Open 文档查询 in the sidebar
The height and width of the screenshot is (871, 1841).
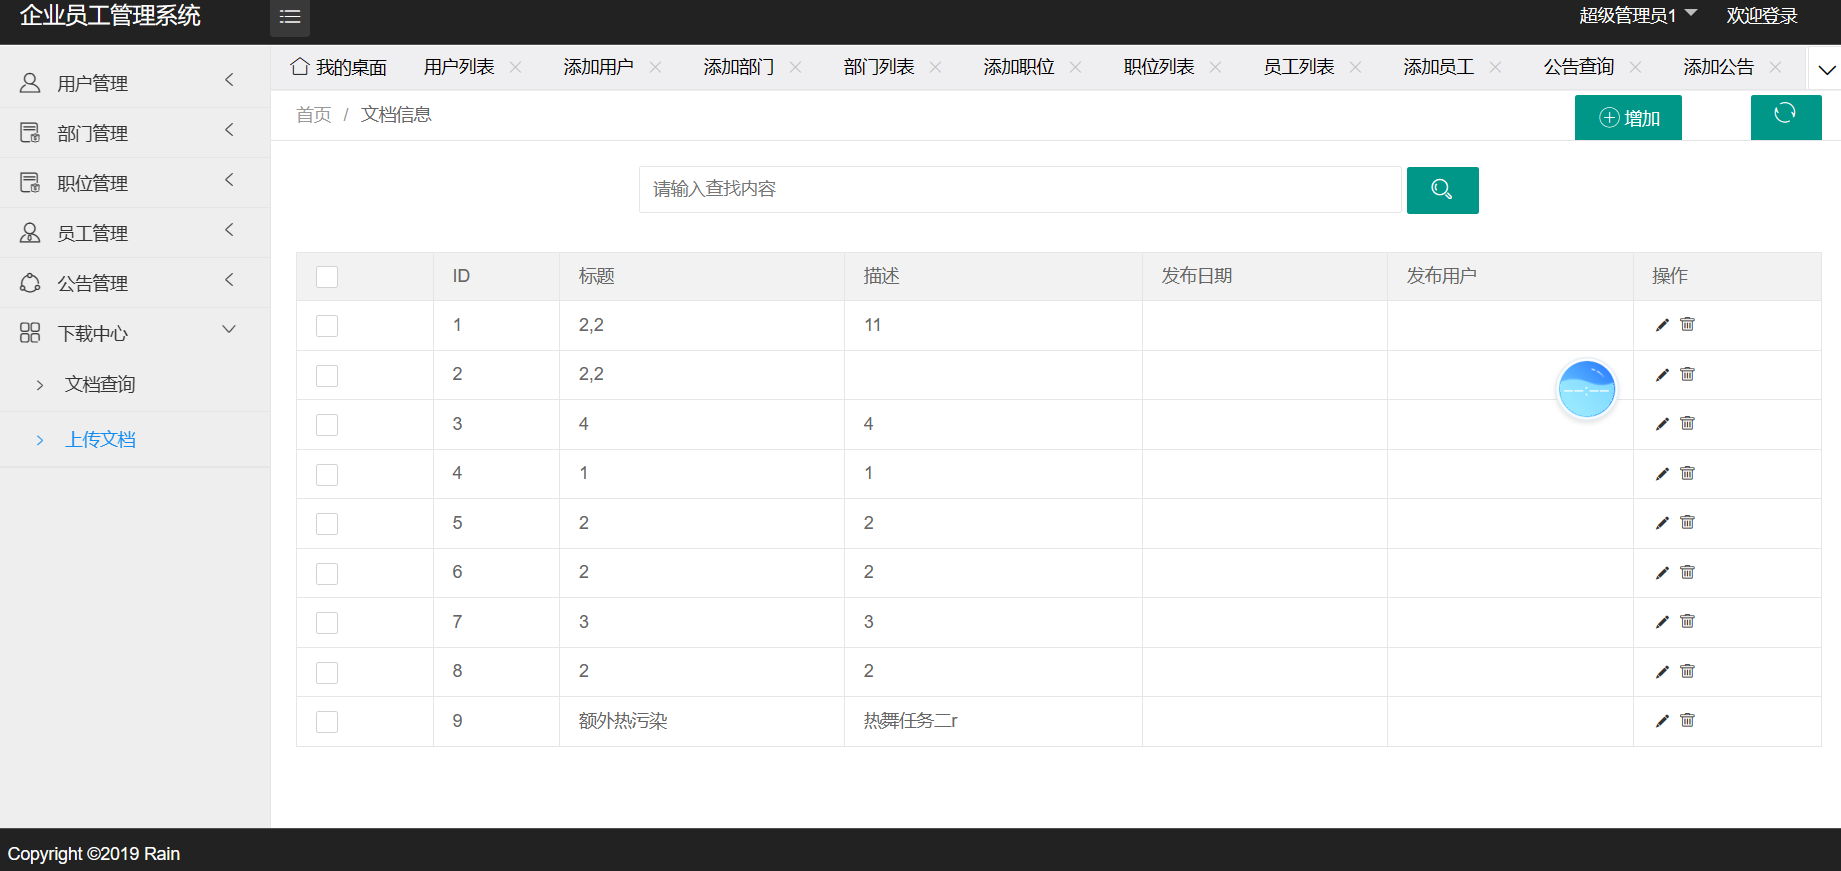pos(100,385)
